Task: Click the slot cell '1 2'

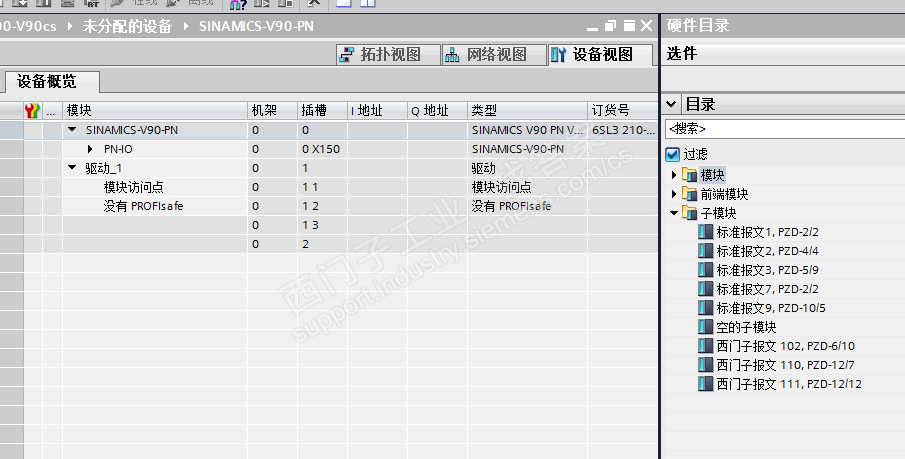Action: coord(322,206)
